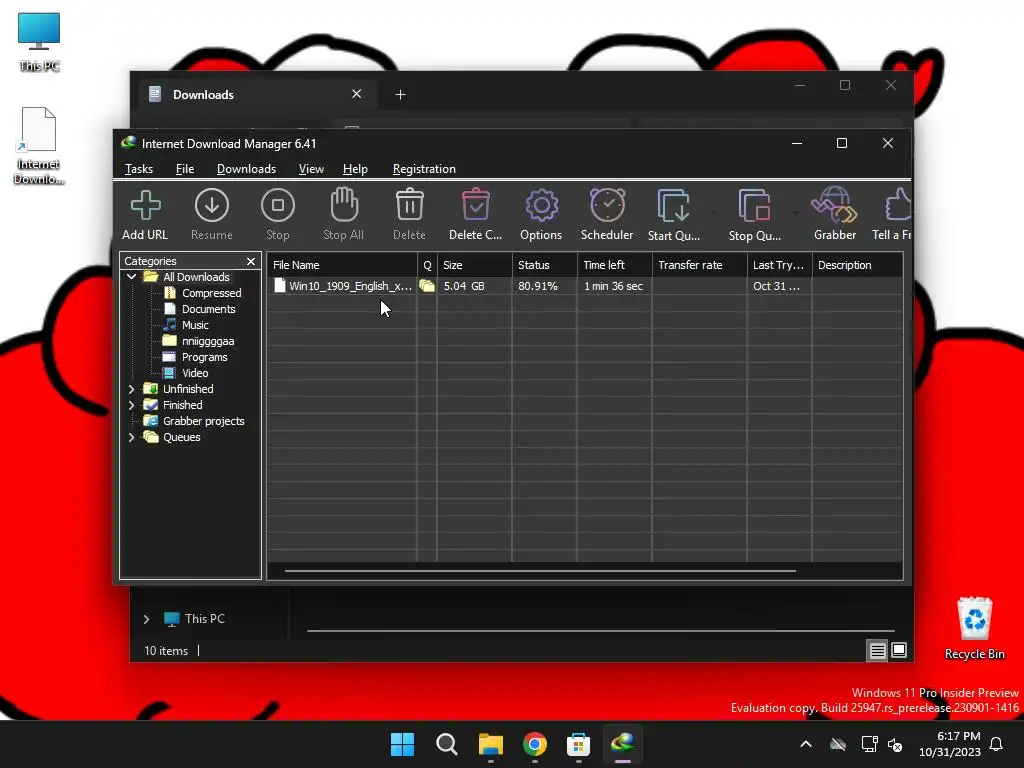Open the File menu
1024x768 pixels.
pyautogui.click(x=185, y=169)
